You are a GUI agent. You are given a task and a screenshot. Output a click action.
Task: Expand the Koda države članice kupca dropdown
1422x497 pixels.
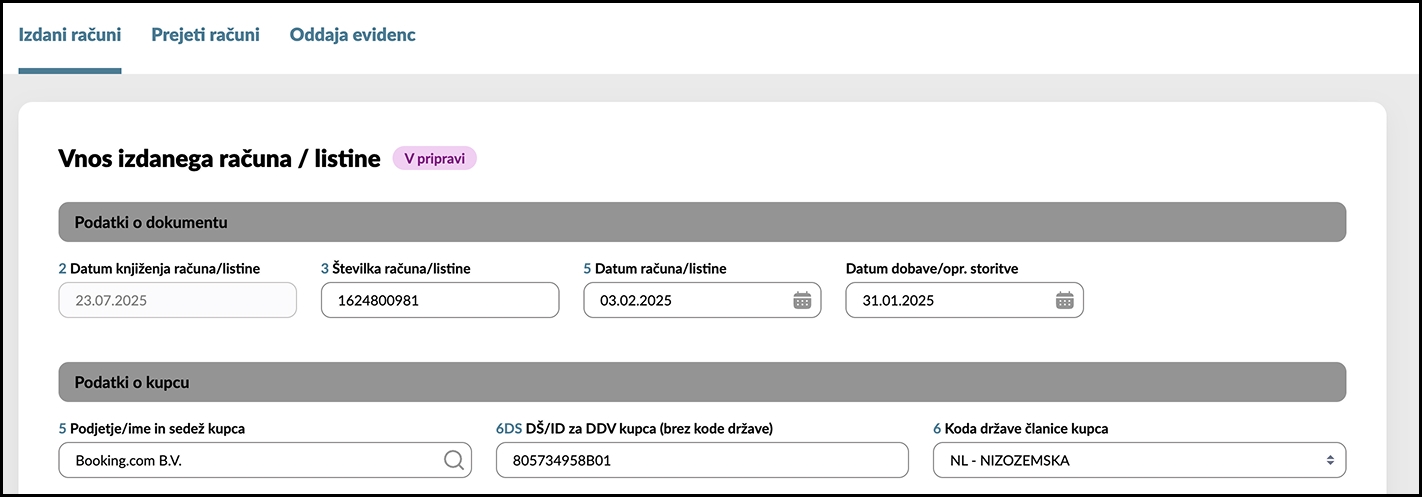1140,460
